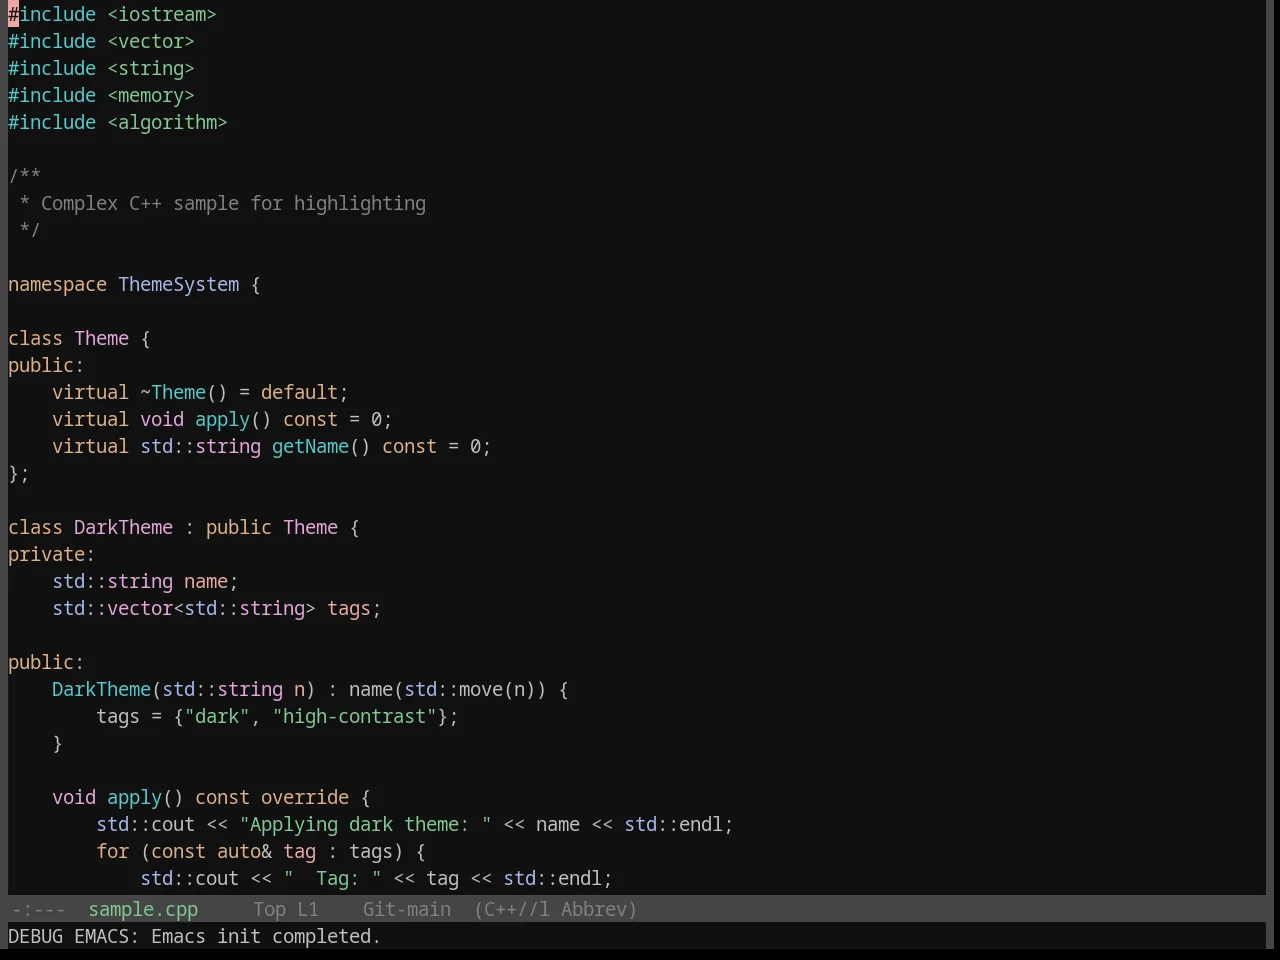Click the 'ThemeSystem' namespace name
This screenshot has width=1280, height=960.
179,284
